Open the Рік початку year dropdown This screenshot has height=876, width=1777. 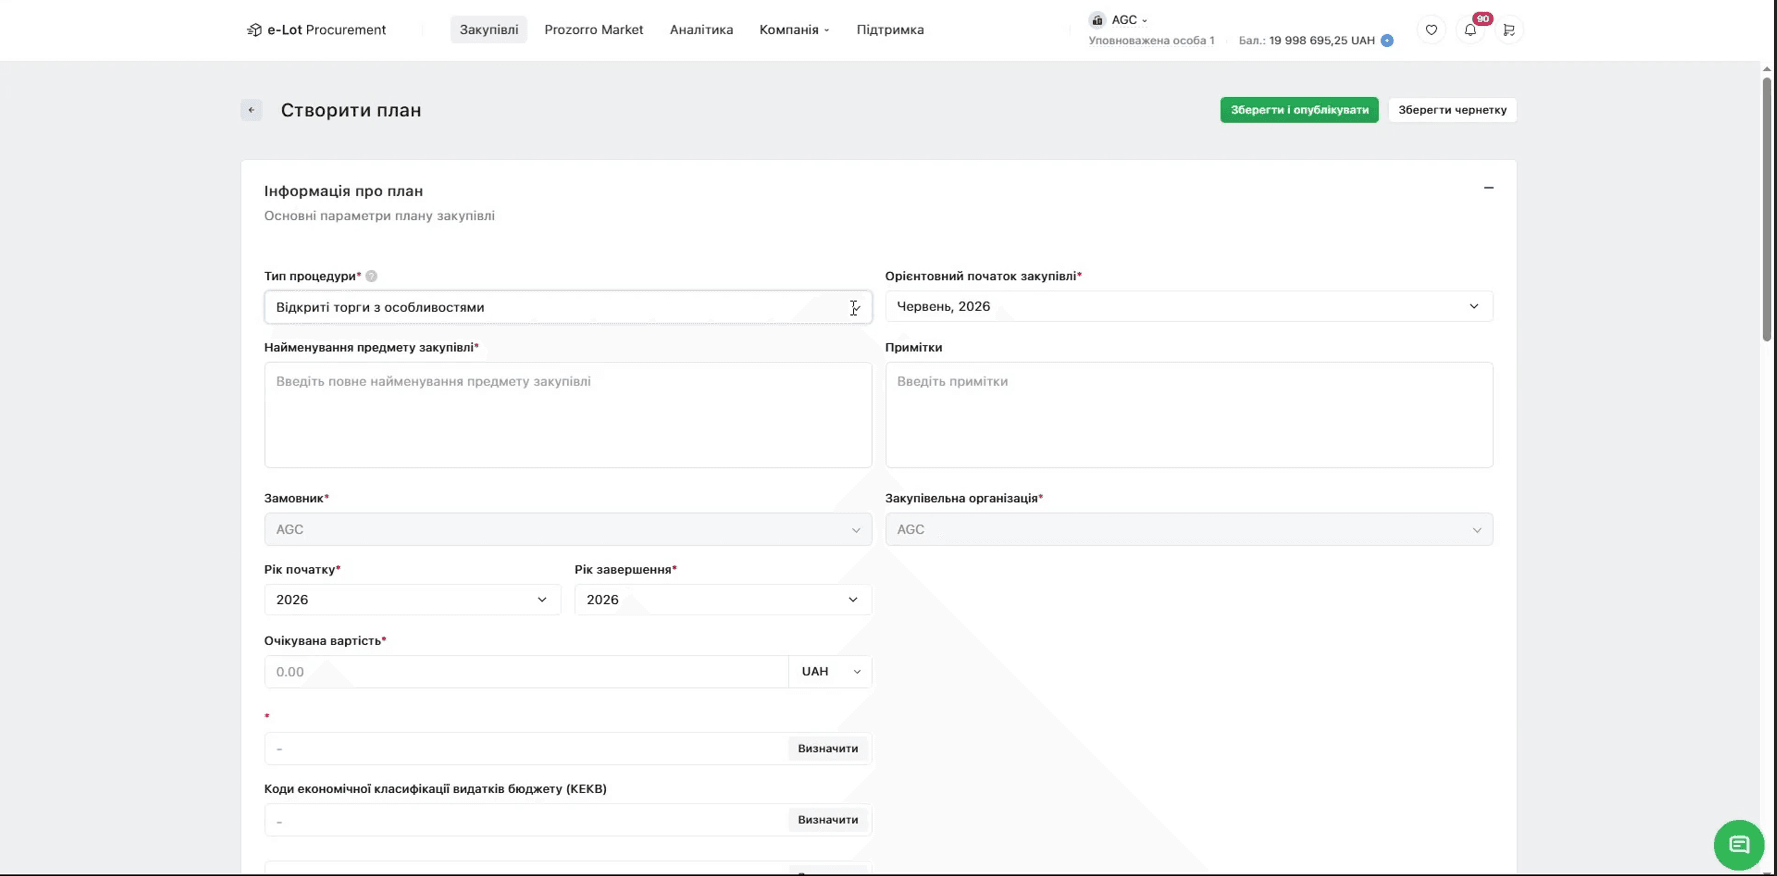pos(412,600)
